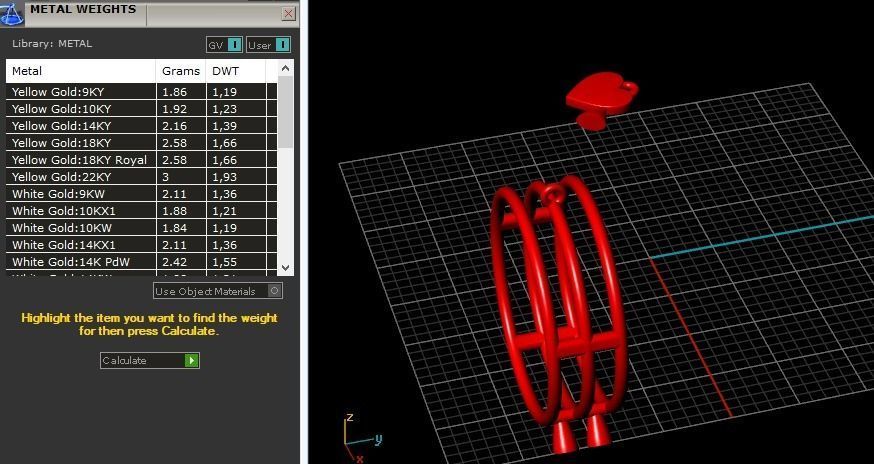The image size is (874, 464).
Task: Click the 1,39 DWT value for 14KY
Action: 225,126
